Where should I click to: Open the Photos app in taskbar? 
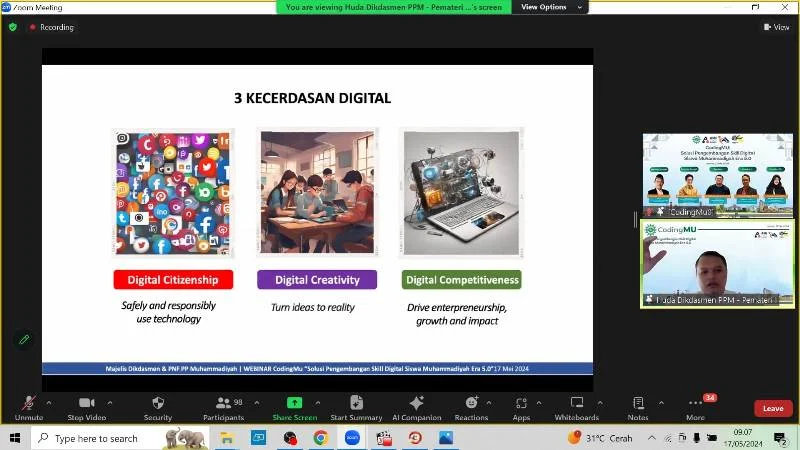(x=446, y=438)
